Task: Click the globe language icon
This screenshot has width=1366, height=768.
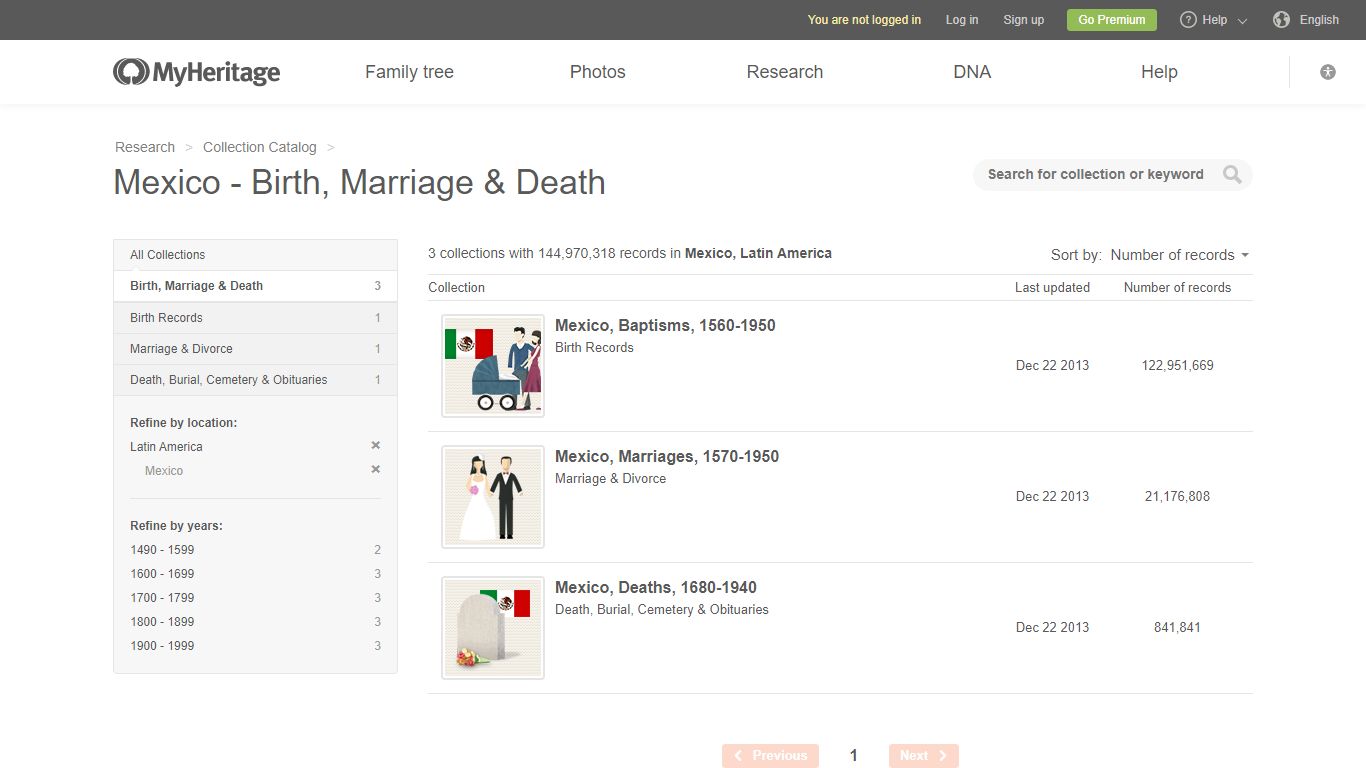Action: [1282, 20]
